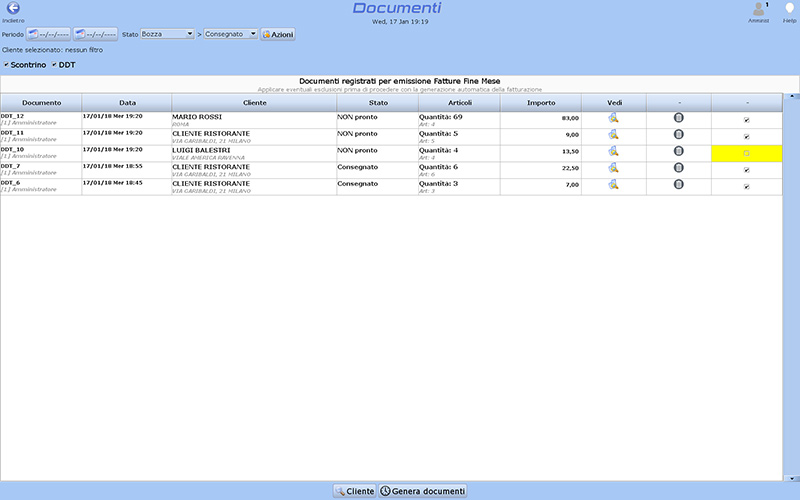Viewport: 800px width, 500px height.
Task: Click the Azioni button
Action: (278, 34)
